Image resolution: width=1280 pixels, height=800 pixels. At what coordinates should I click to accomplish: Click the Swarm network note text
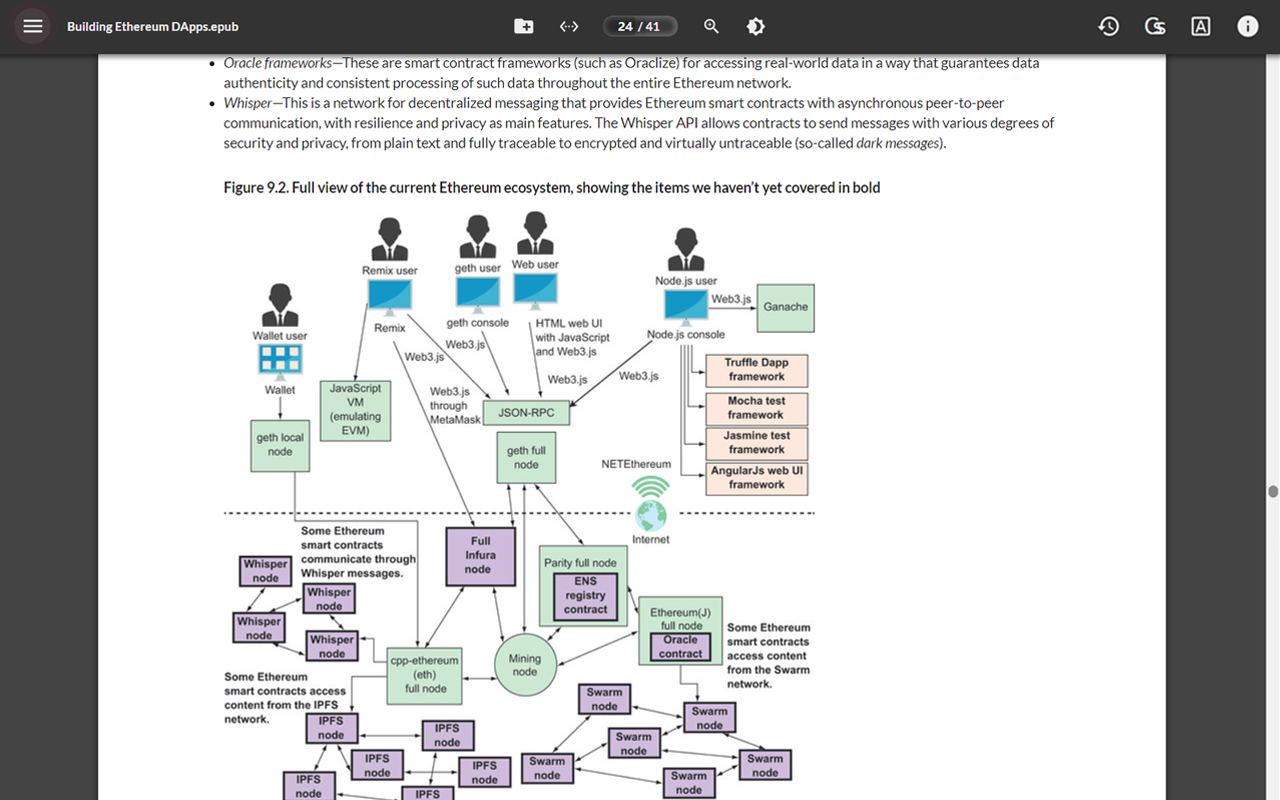pos(768,656)
